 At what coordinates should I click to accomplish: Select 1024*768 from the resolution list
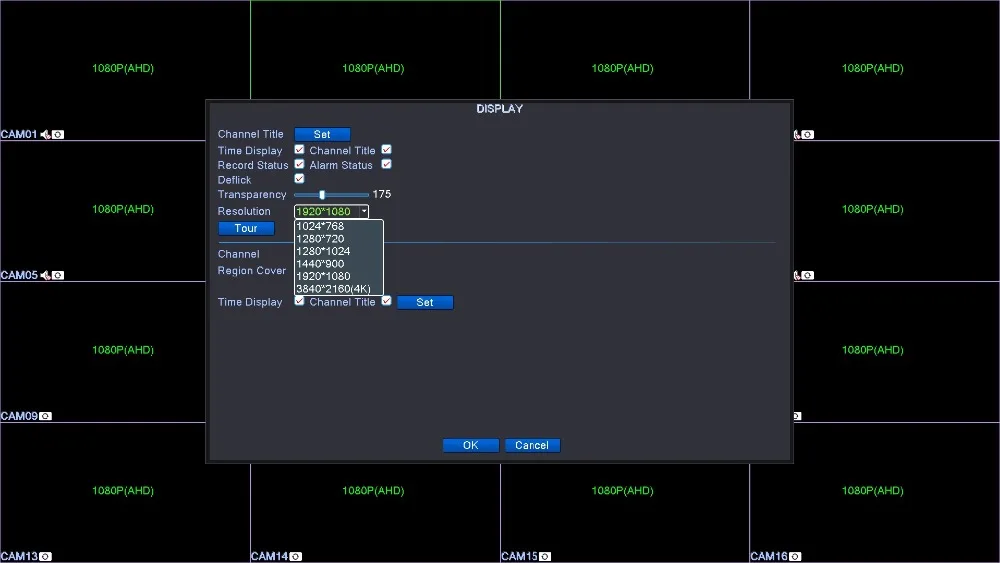coord(339,226)
